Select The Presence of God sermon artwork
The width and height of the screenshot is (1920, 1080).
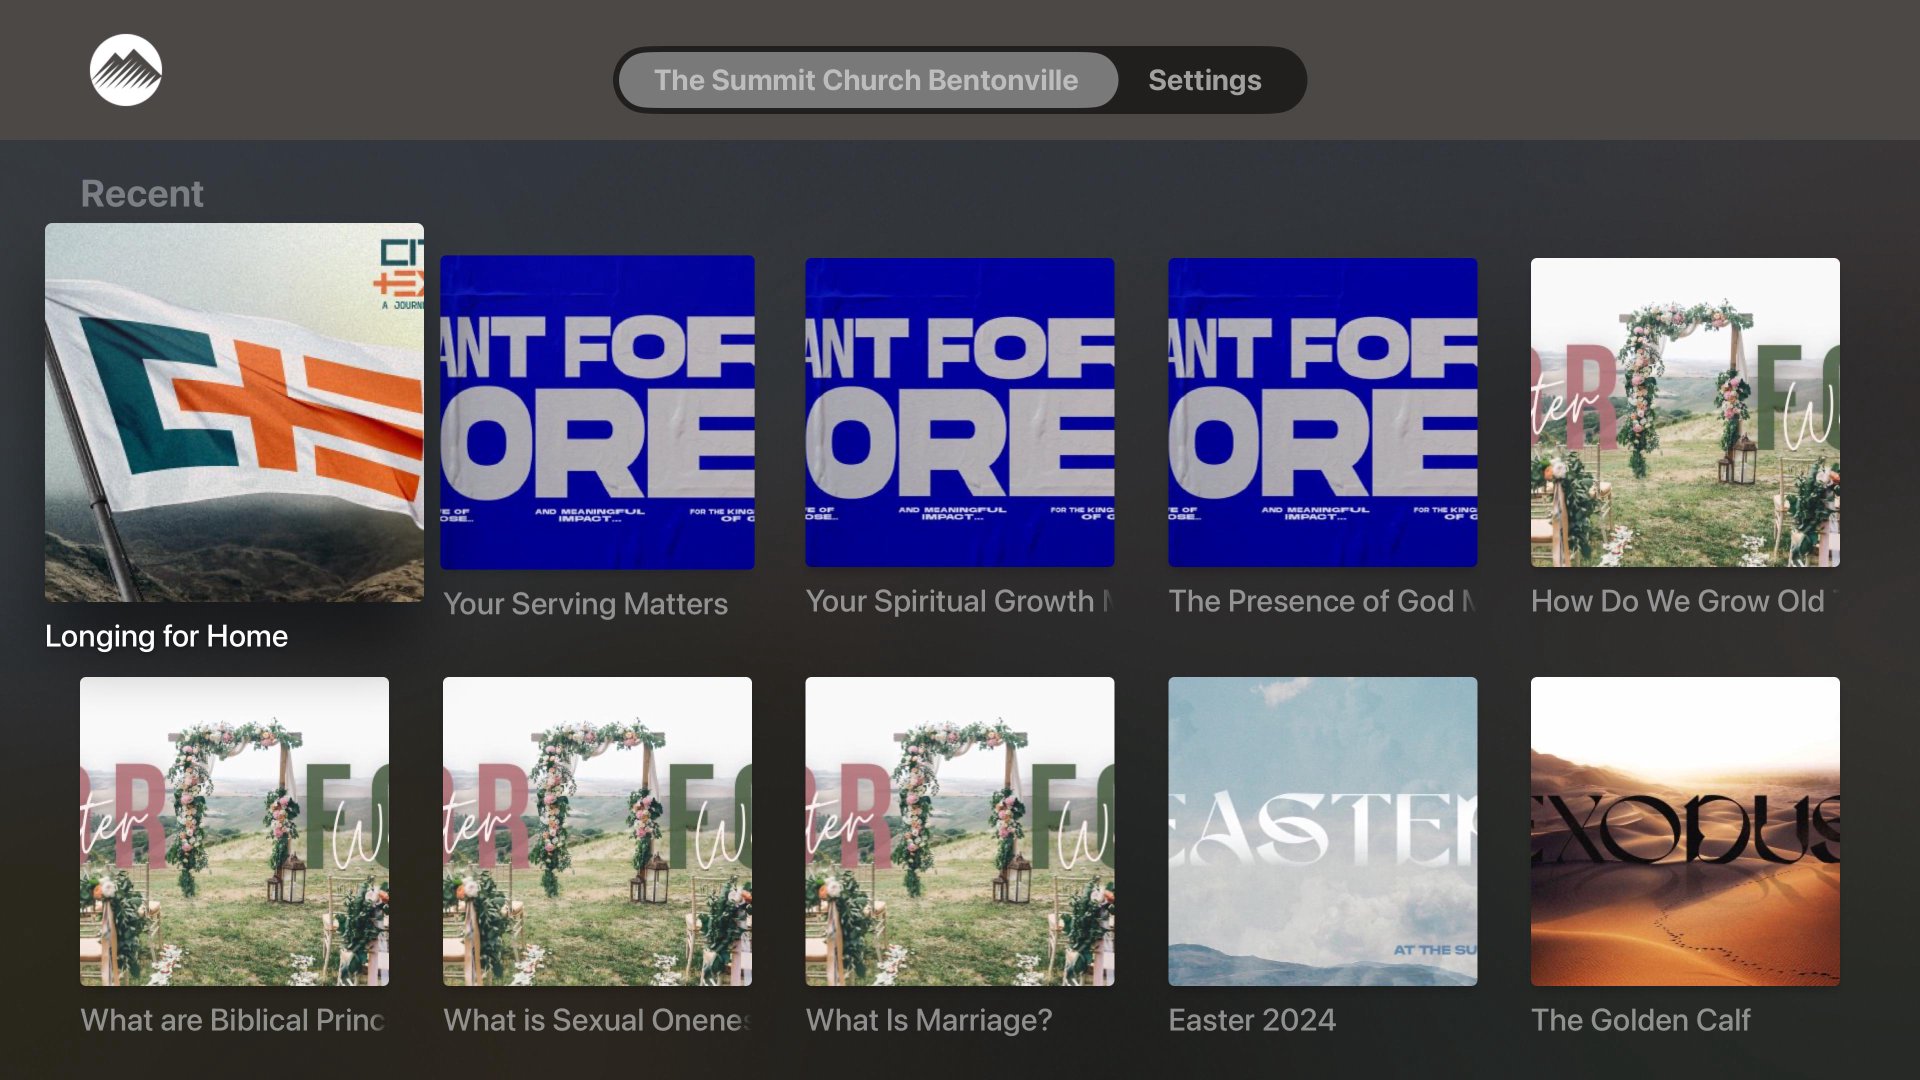pyautogui.click(x=1322, y=412)
